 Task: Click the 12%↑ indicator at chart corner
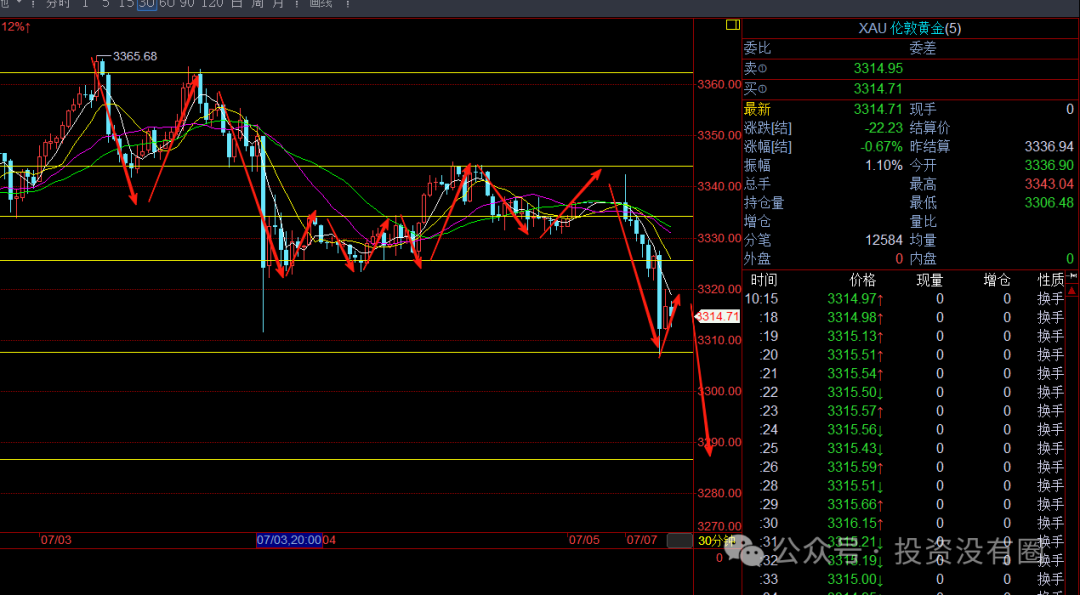pos(15,27)
